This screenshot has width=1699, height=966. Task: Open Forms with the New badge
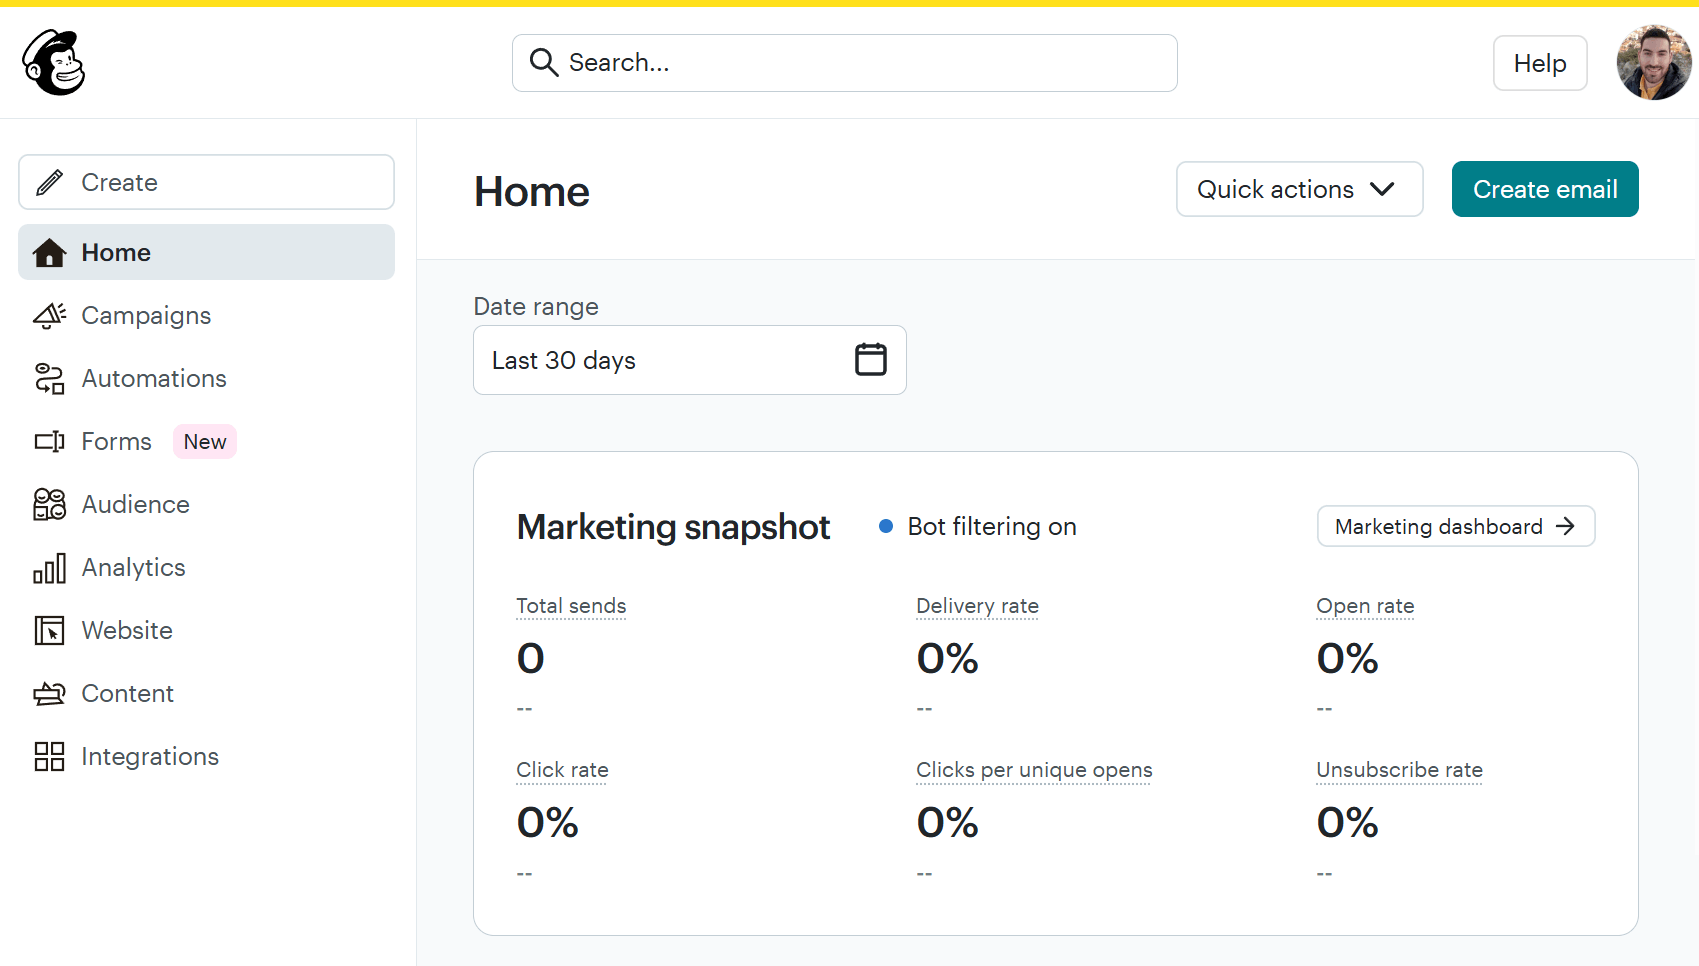click(116, 441)
